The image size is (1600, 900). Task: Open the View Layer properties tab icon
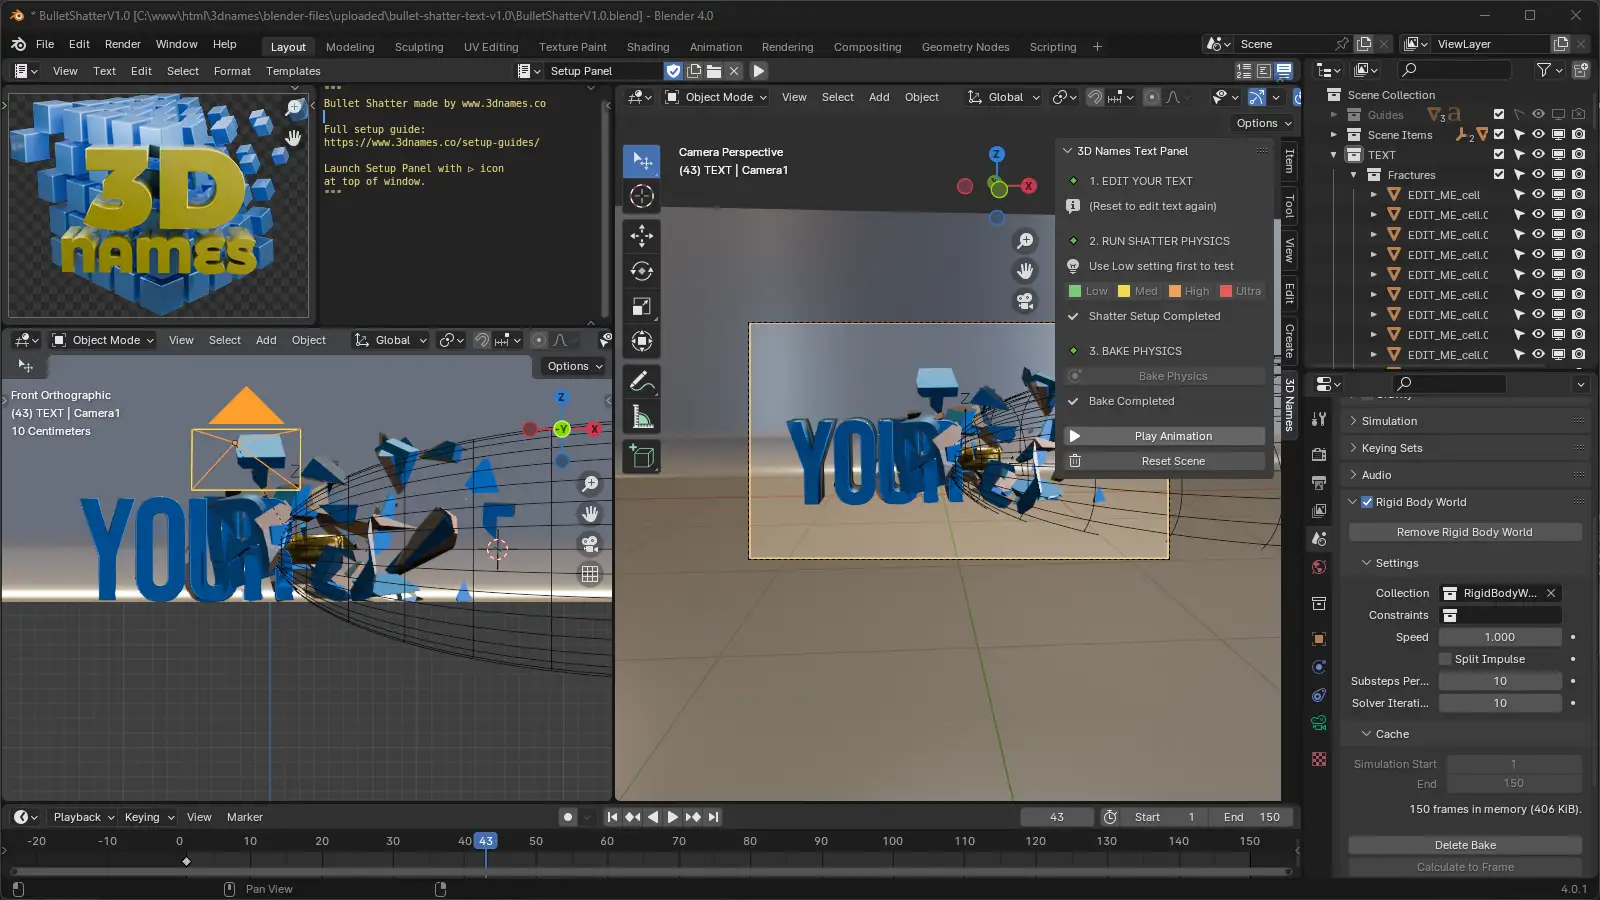pyautogui.click(x=1319, y=510)
